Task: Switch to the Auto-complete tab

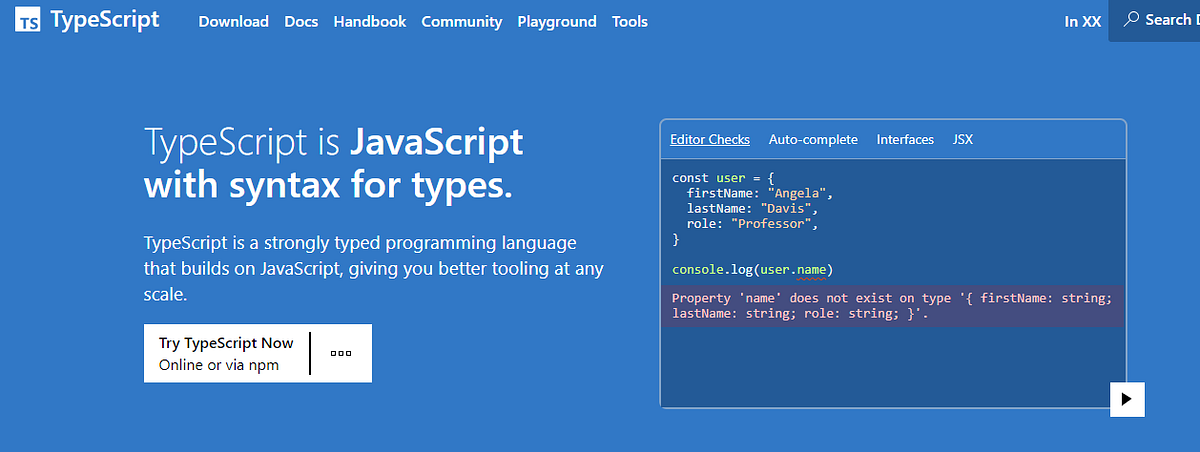Action: (813, 139)
